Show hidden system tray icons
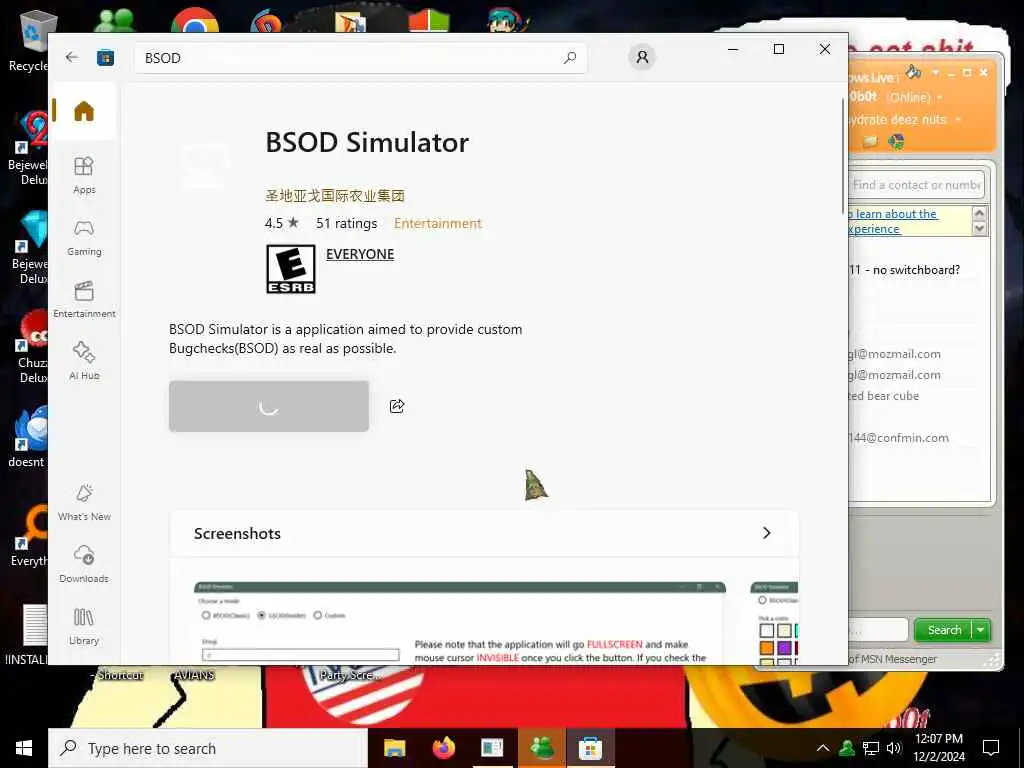Screen dimensions: 1024x768 click(823, 748)
